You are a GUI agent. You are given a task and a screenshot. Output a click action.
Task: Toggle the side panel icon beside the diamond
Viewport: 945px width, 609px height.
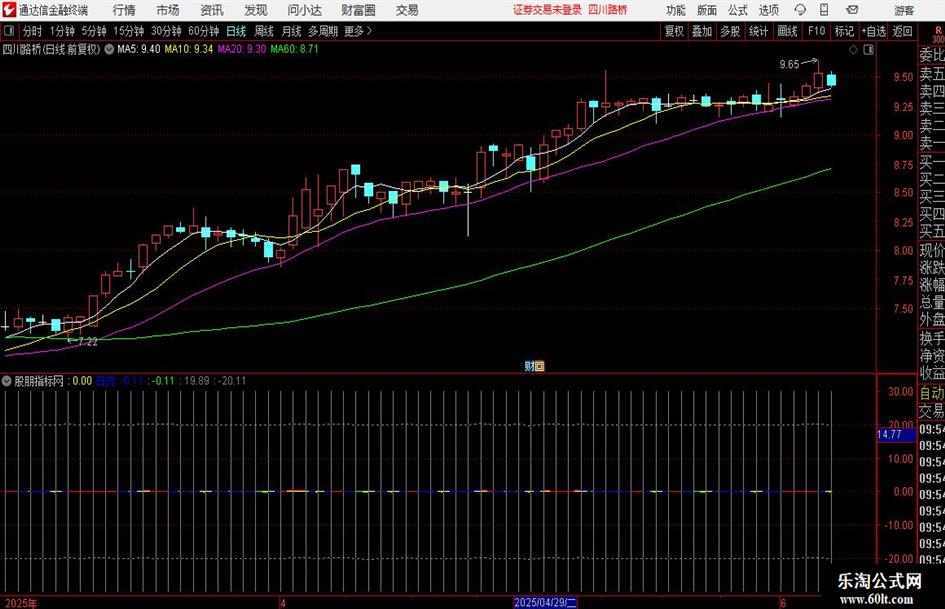[868, 50]
